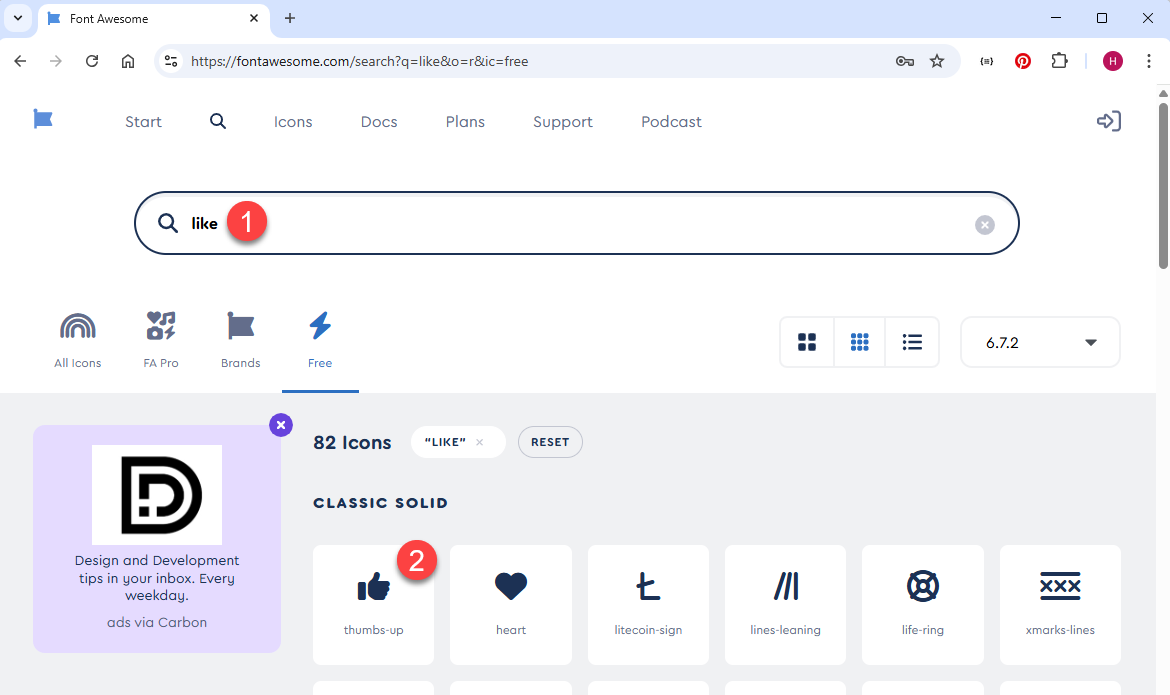This screenshot has width=1170, height=695.
Task: Clear the search field text
Action: pos(985,225)
